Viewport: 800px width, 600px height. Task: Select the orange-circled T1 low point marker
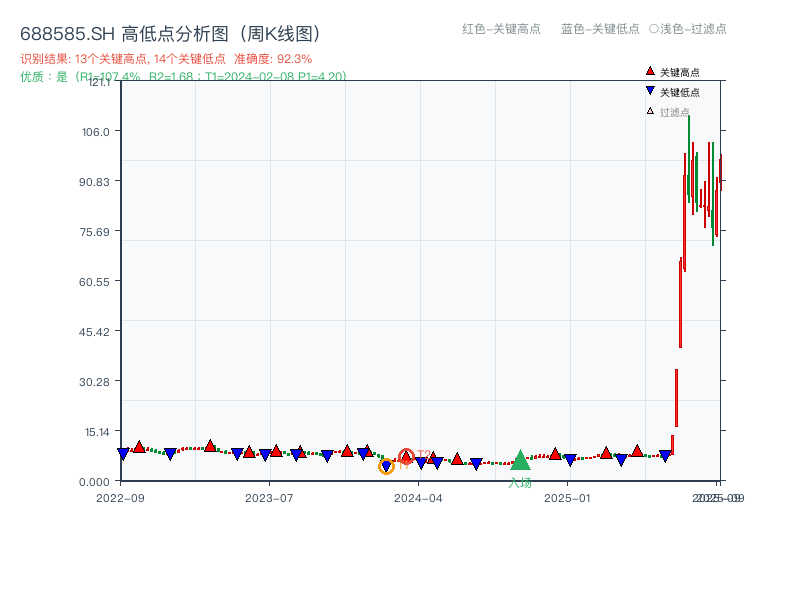point(385,466)
